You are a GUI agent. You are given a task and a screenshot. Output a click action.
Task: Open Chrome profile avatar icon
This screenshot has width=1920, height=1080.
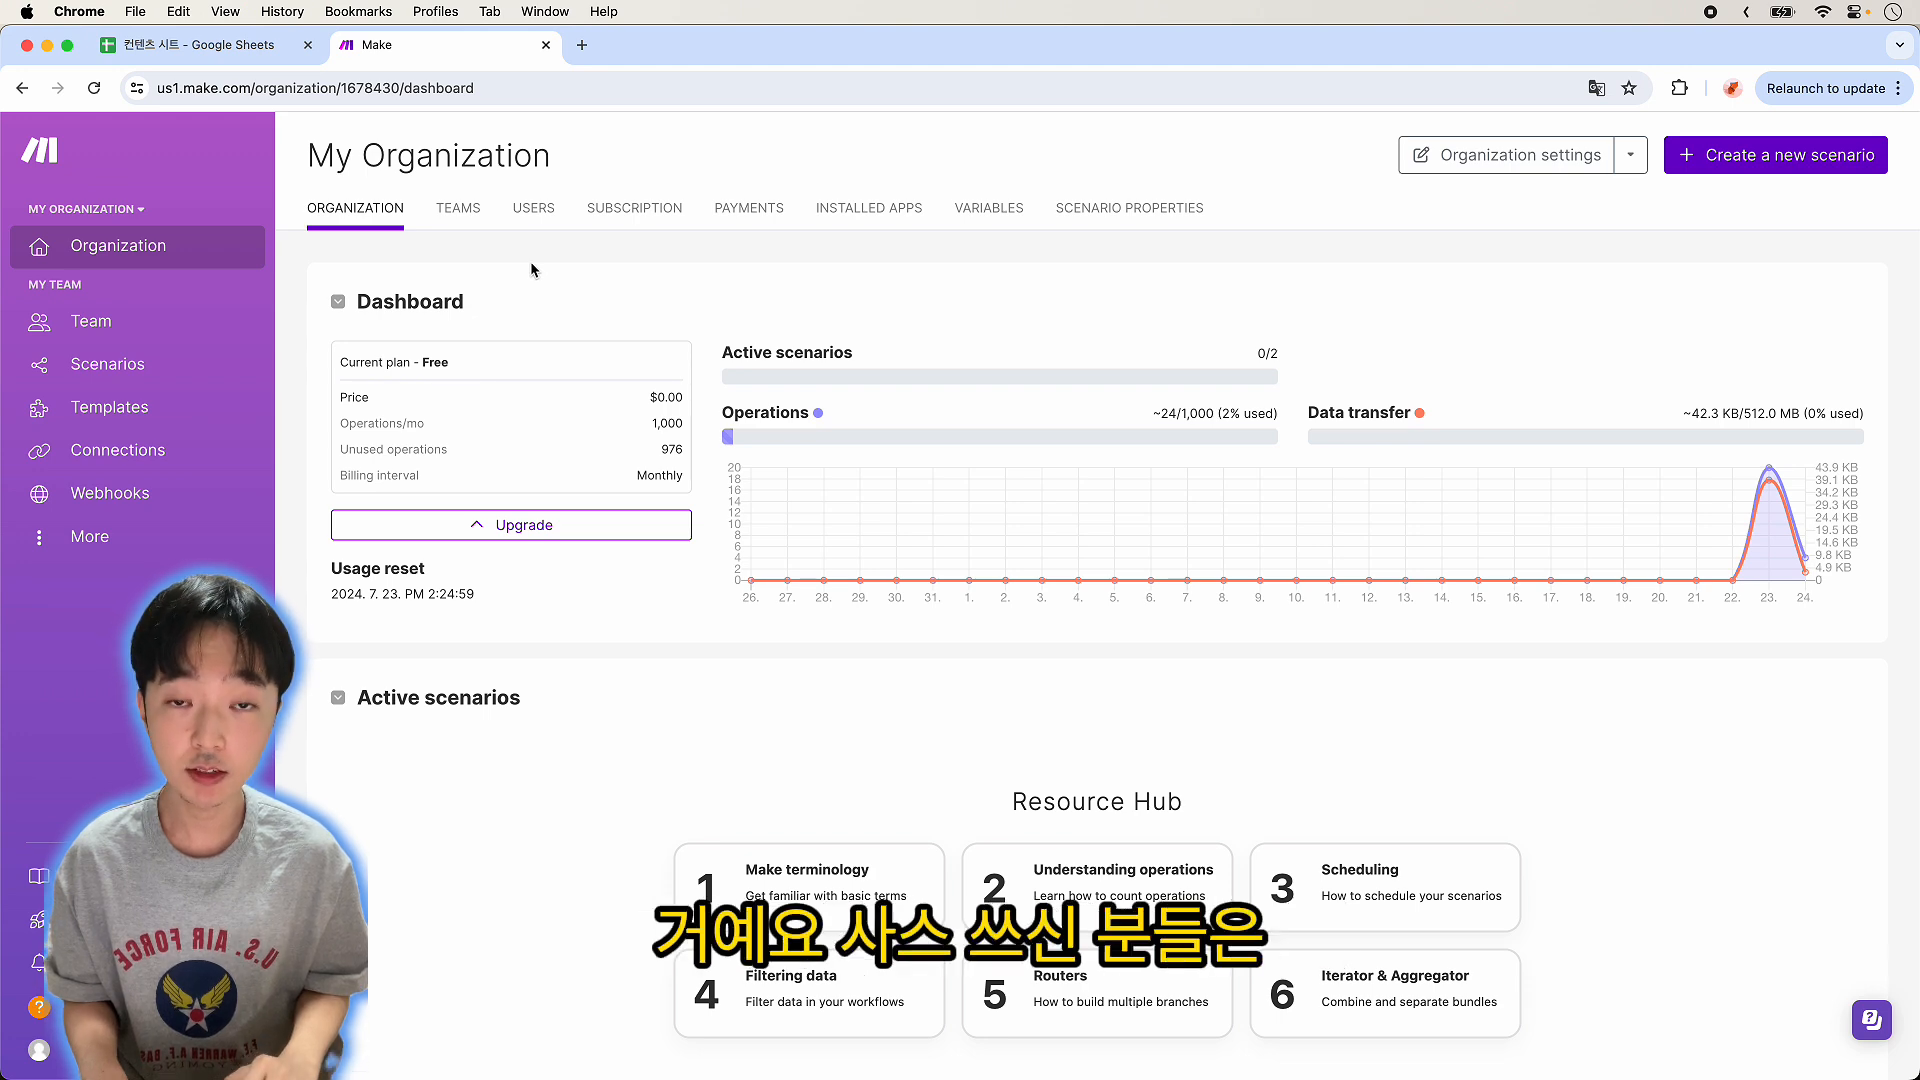[1733, 88]
